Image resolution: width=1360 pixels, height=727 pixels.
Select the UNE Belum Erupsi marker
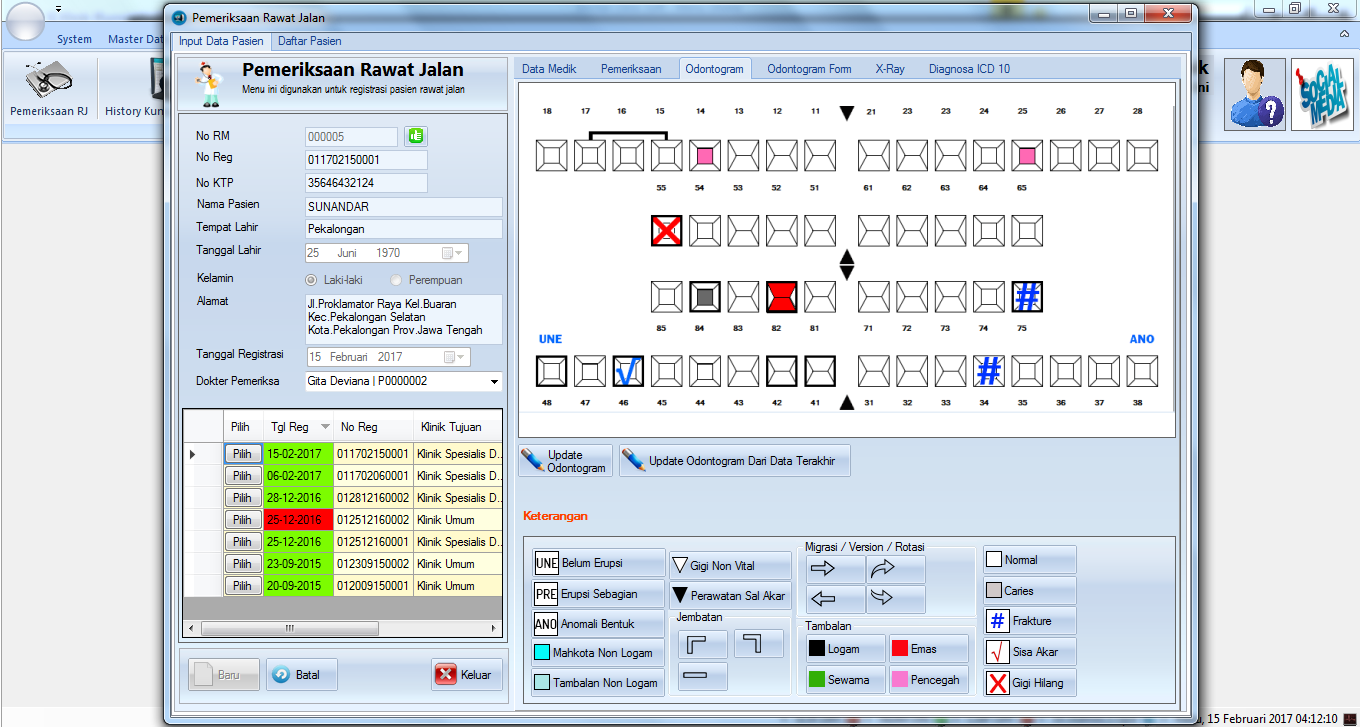coord(597,562)
